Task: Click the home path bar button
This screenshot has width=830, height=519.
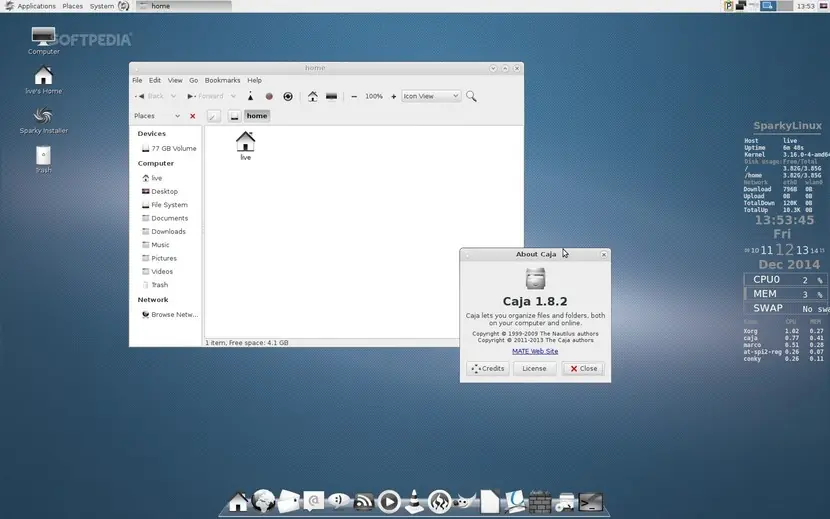Action: (257, 116)
